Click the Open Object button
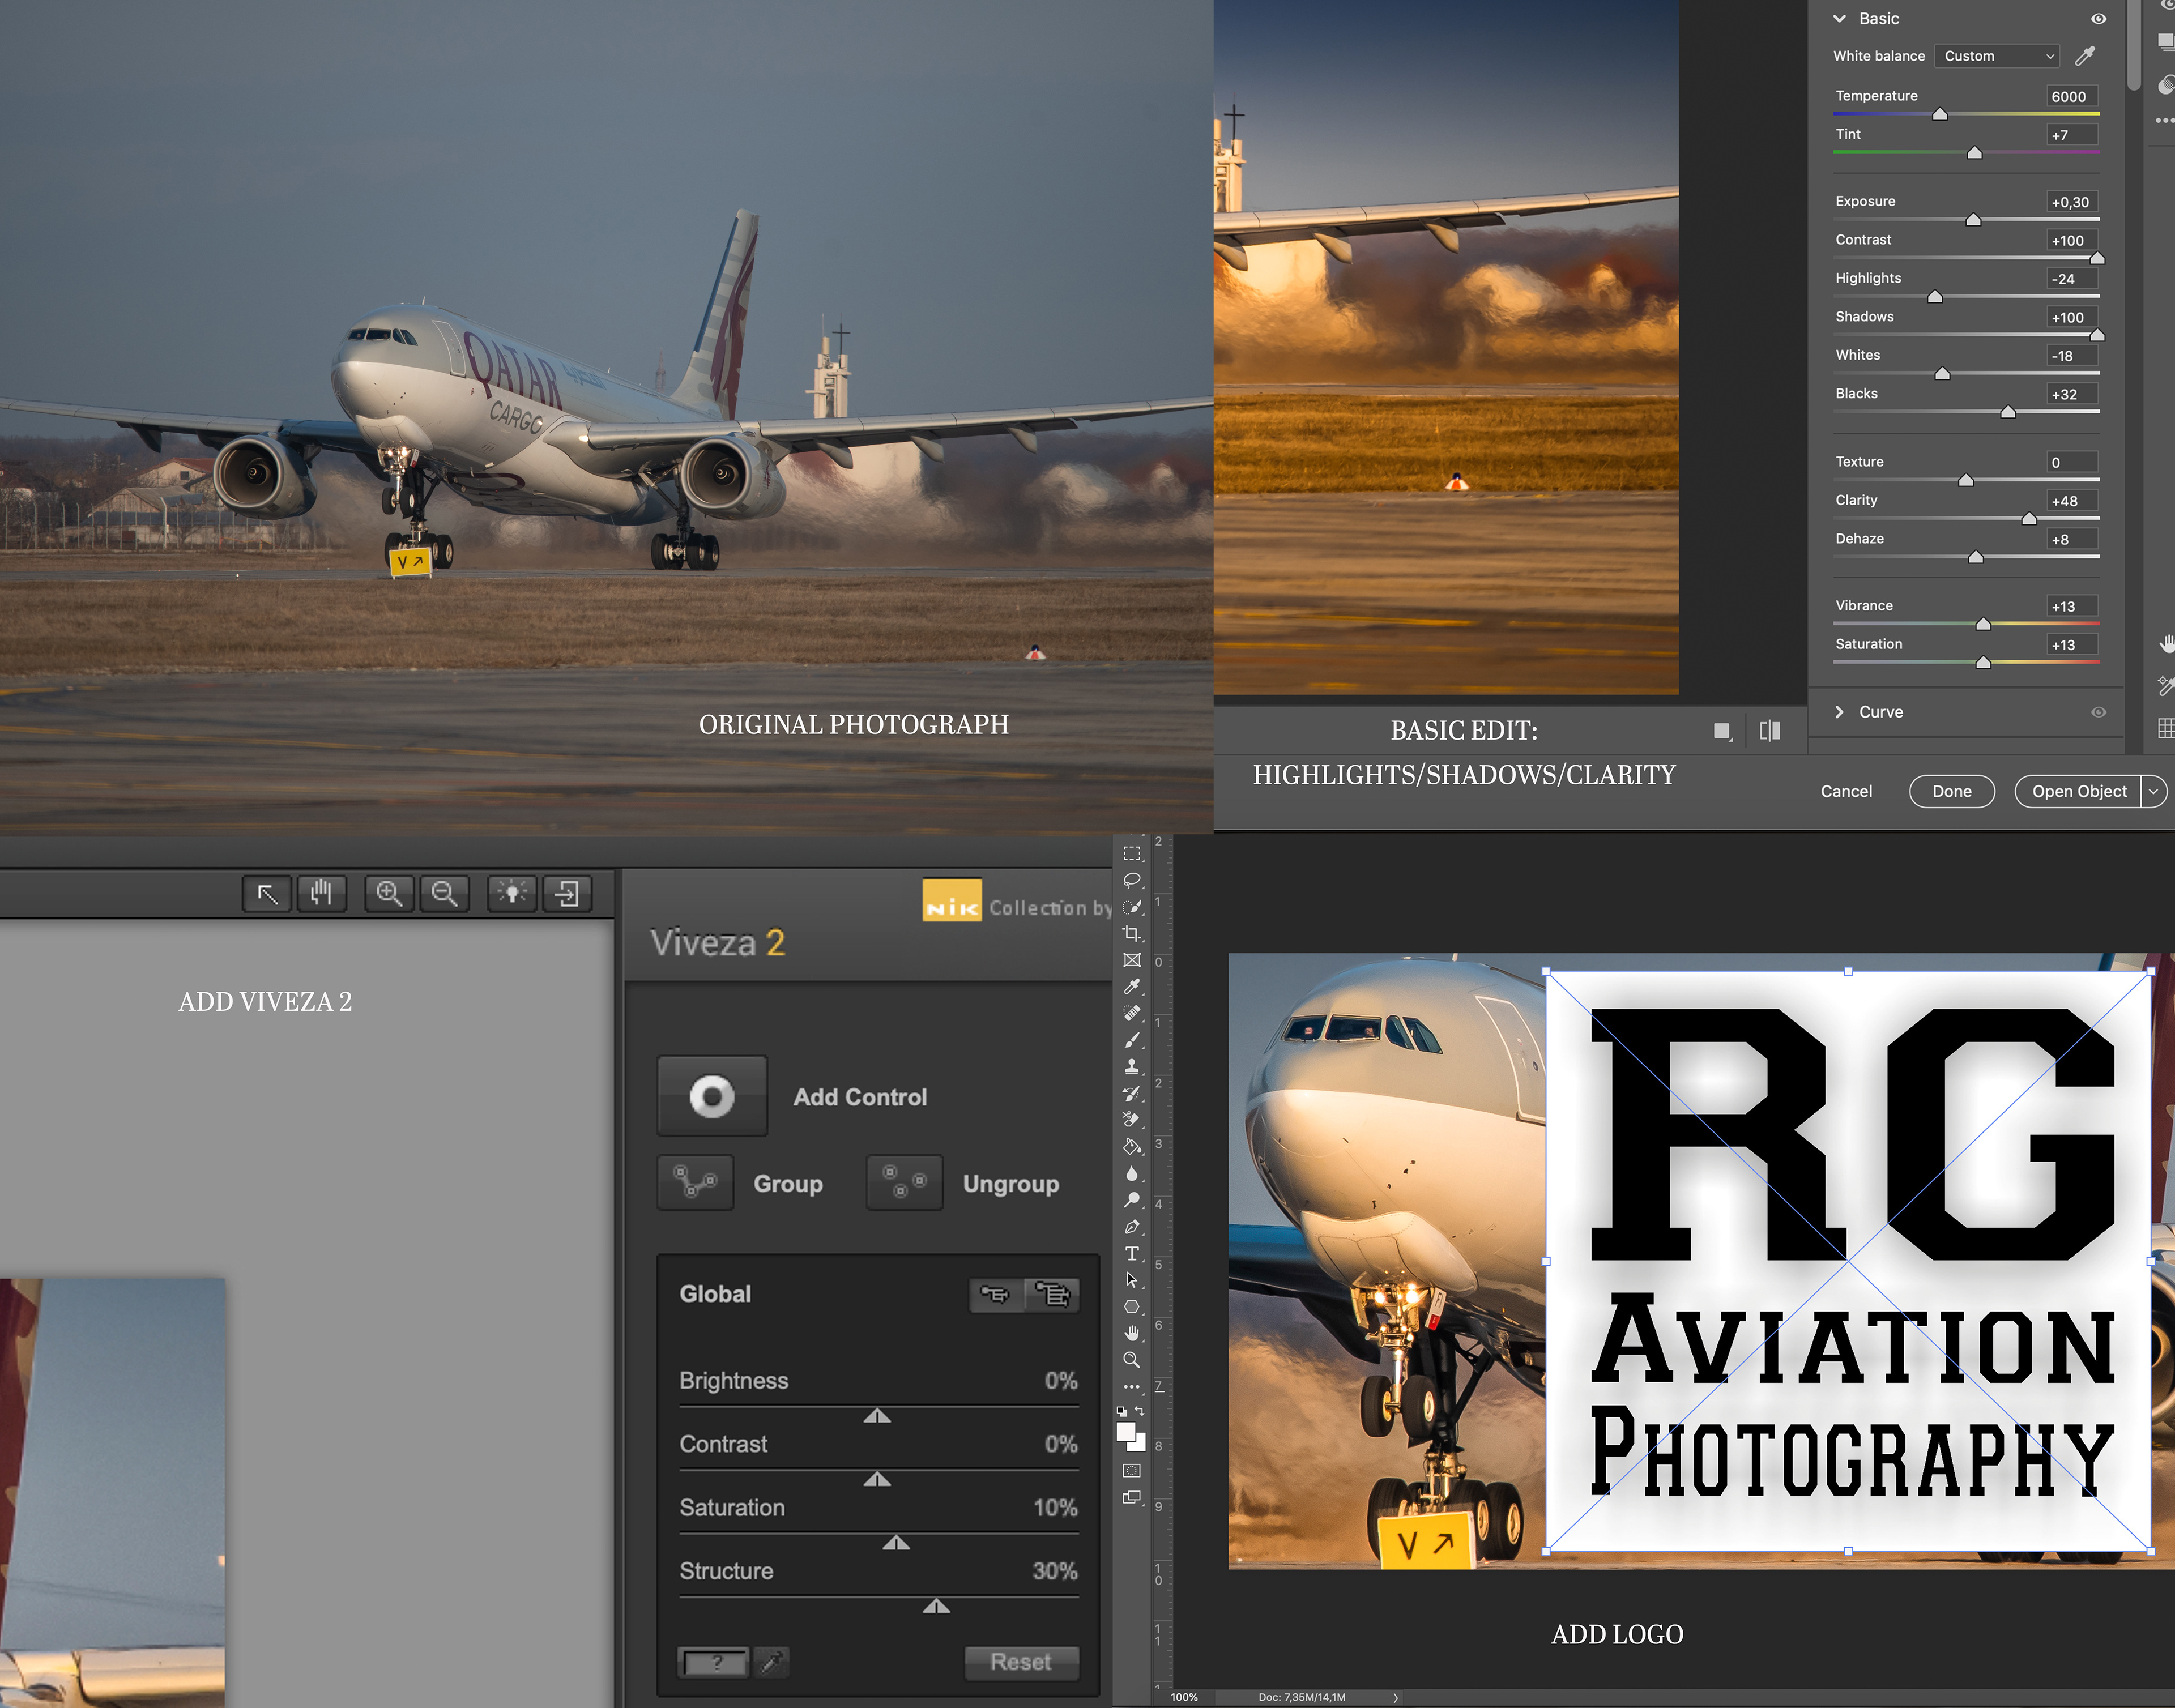Screen dimensions: 2175x1708 click(x=2079, y=791)
